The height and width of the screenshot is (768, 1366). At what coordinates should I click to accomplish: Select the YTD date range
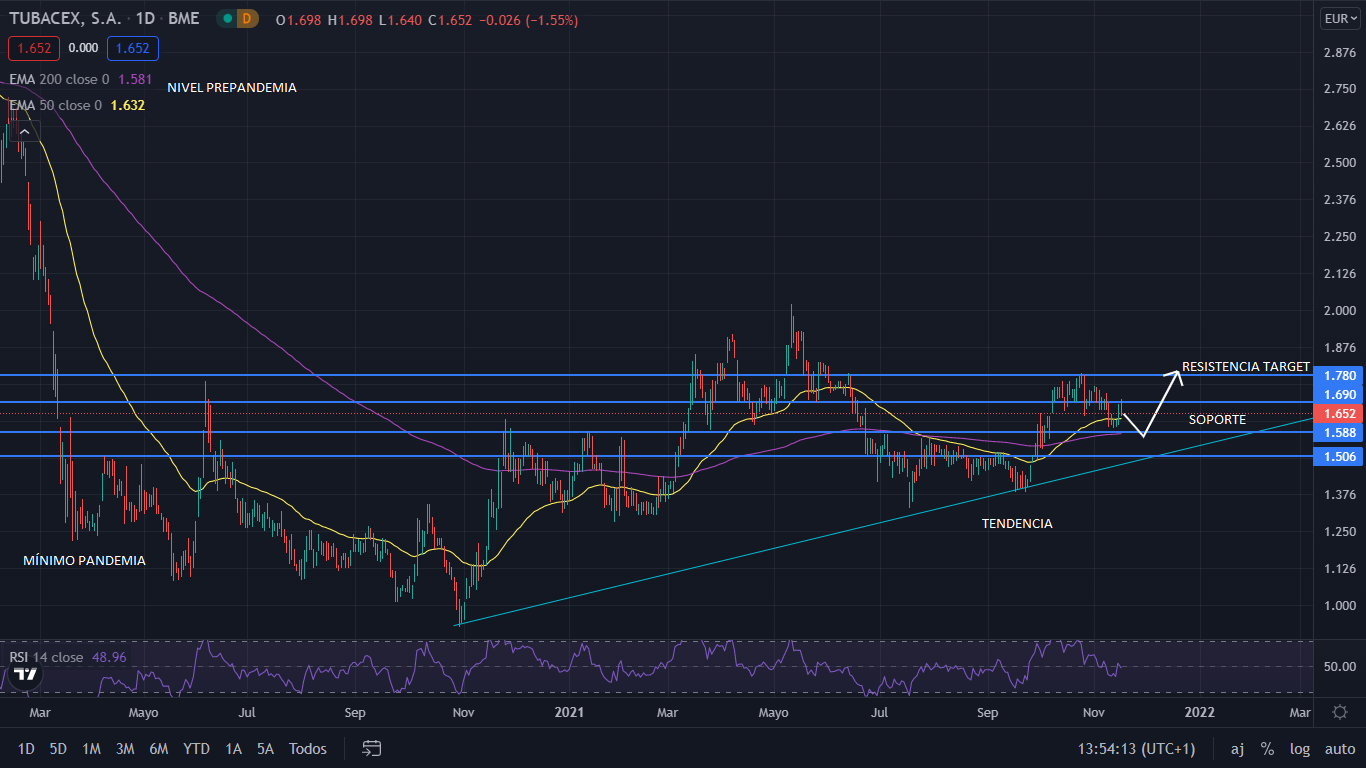[x=196, y=748]
